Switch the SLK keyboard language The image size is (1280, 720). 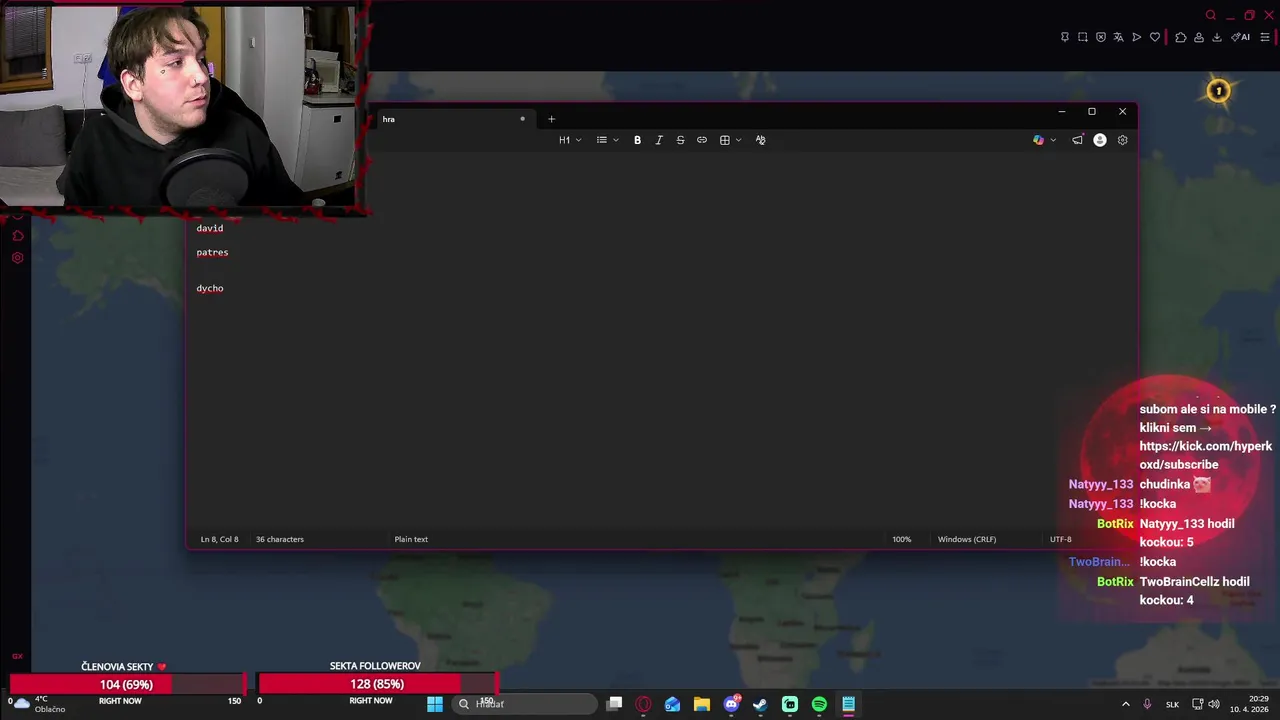click(1172, 704)
